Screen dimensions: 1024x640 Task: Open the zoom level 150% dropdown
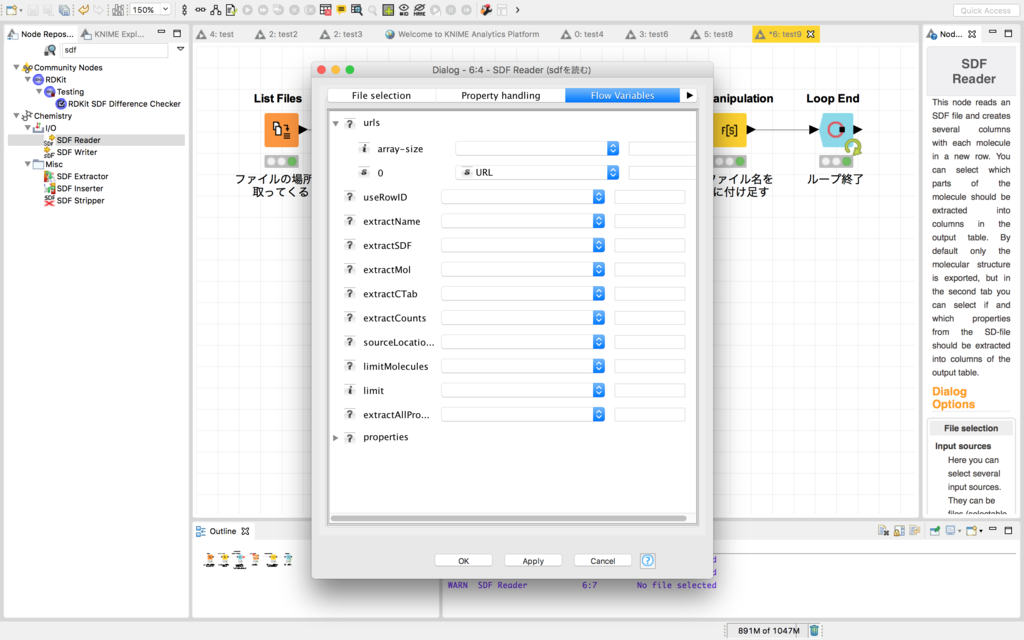point(166,10)
